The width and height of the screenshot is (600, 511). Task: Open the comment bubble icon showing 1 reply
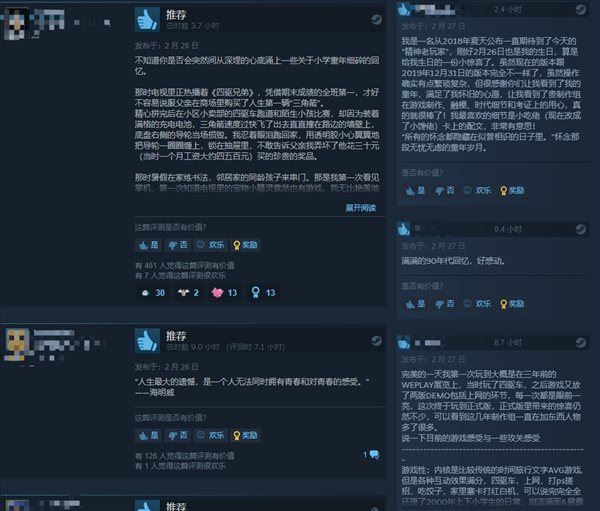tap(374, 455)
